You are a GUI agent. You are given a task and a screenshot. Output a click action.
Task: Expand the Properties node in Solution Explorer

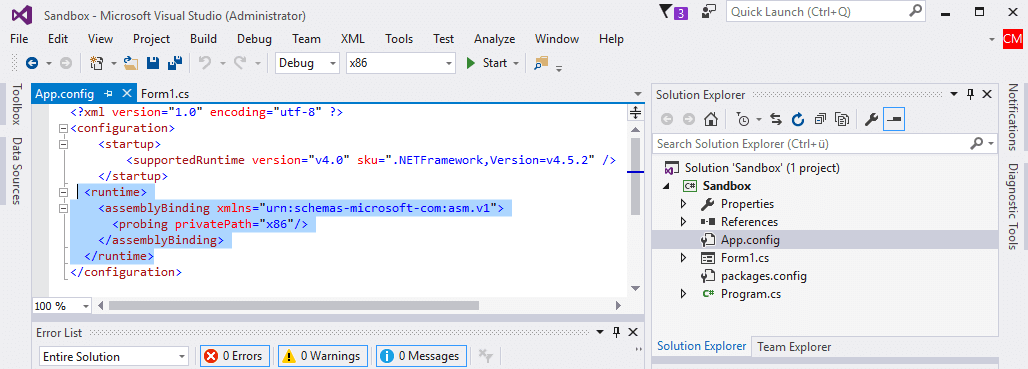tap(683, 204)
